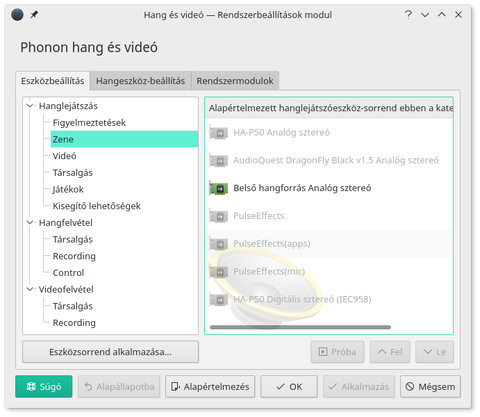Click the HA-P50 Analóg sztereó sound card icon
This screenshot has width=480, height=417.
pyautogui.click(x=219, y=133)
